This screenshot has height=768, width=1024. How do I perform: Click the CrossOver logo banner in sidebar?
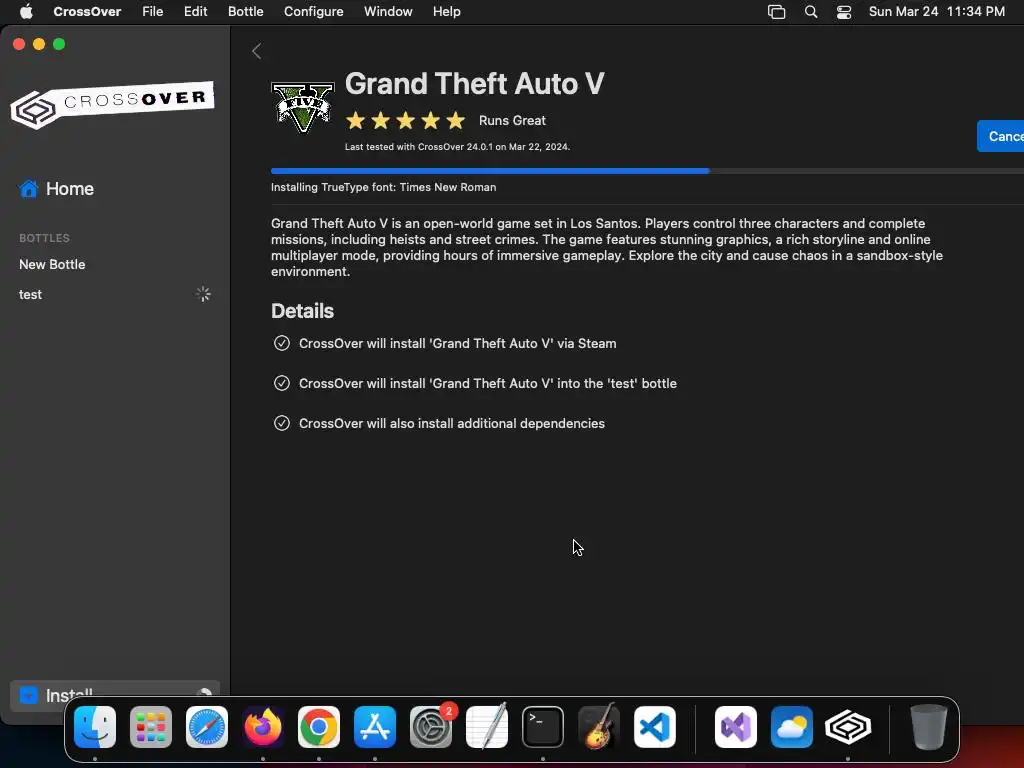click(112, 104)
